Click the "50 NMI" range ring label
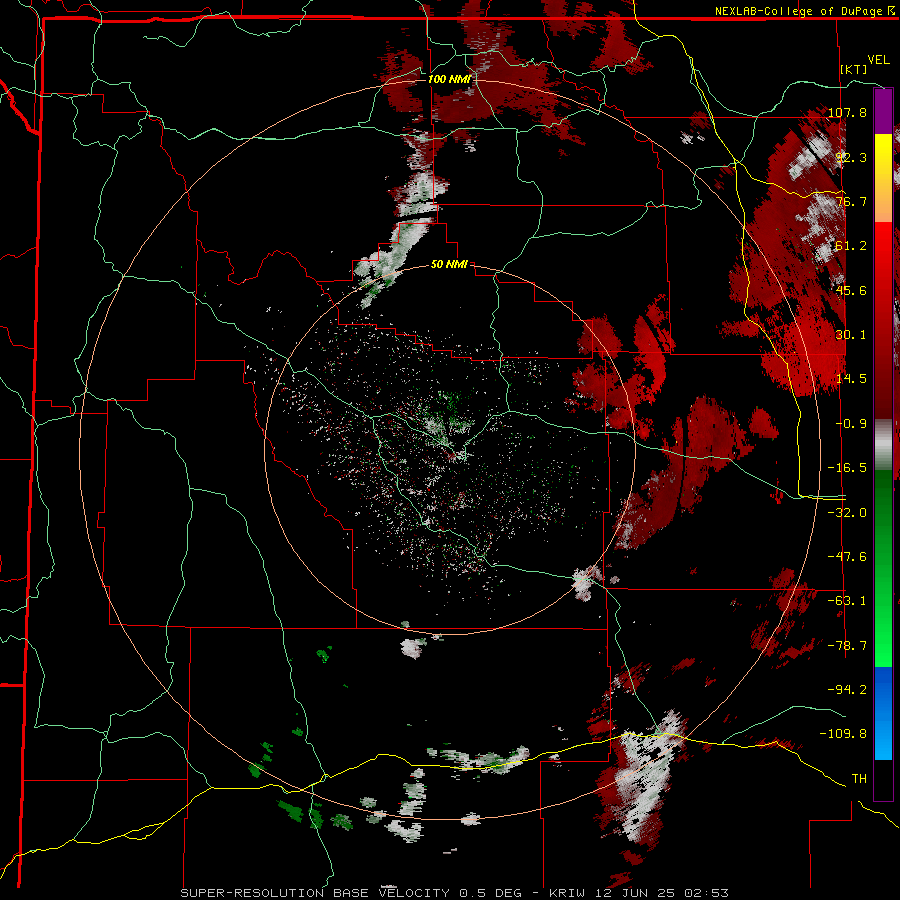900x900 pixels. coord(449,264)
